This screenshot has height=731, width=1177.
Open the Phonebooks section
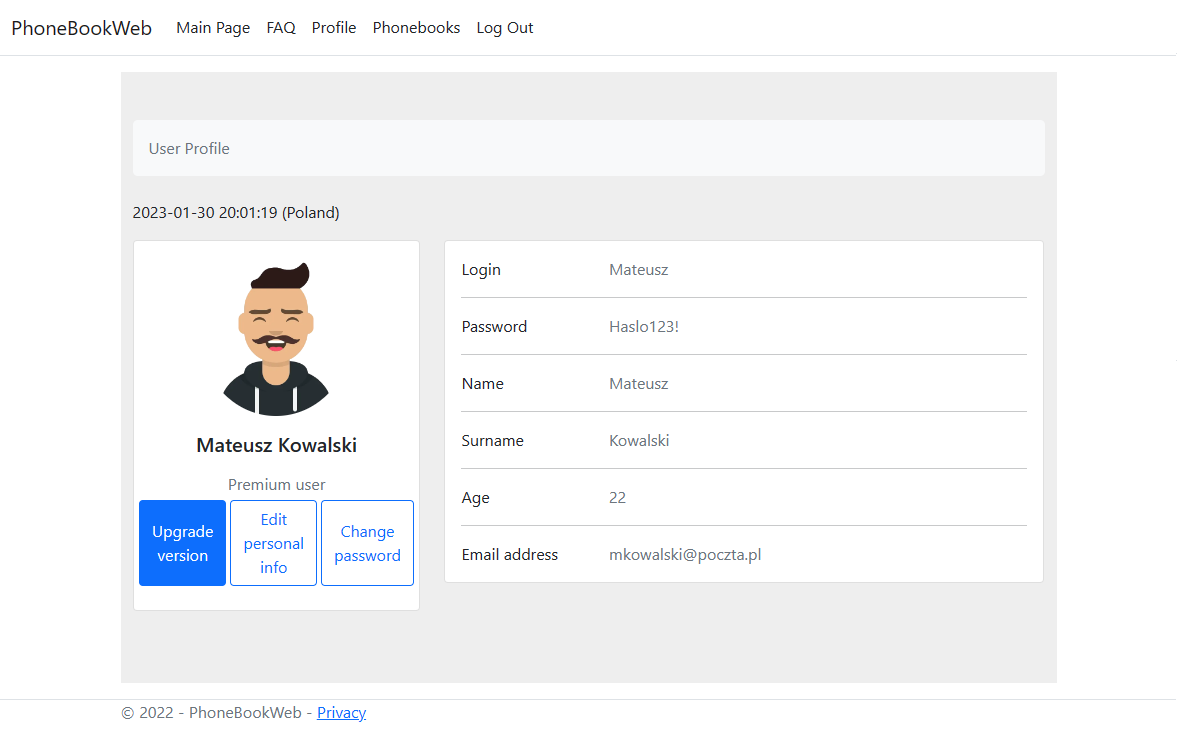(416, 28)
